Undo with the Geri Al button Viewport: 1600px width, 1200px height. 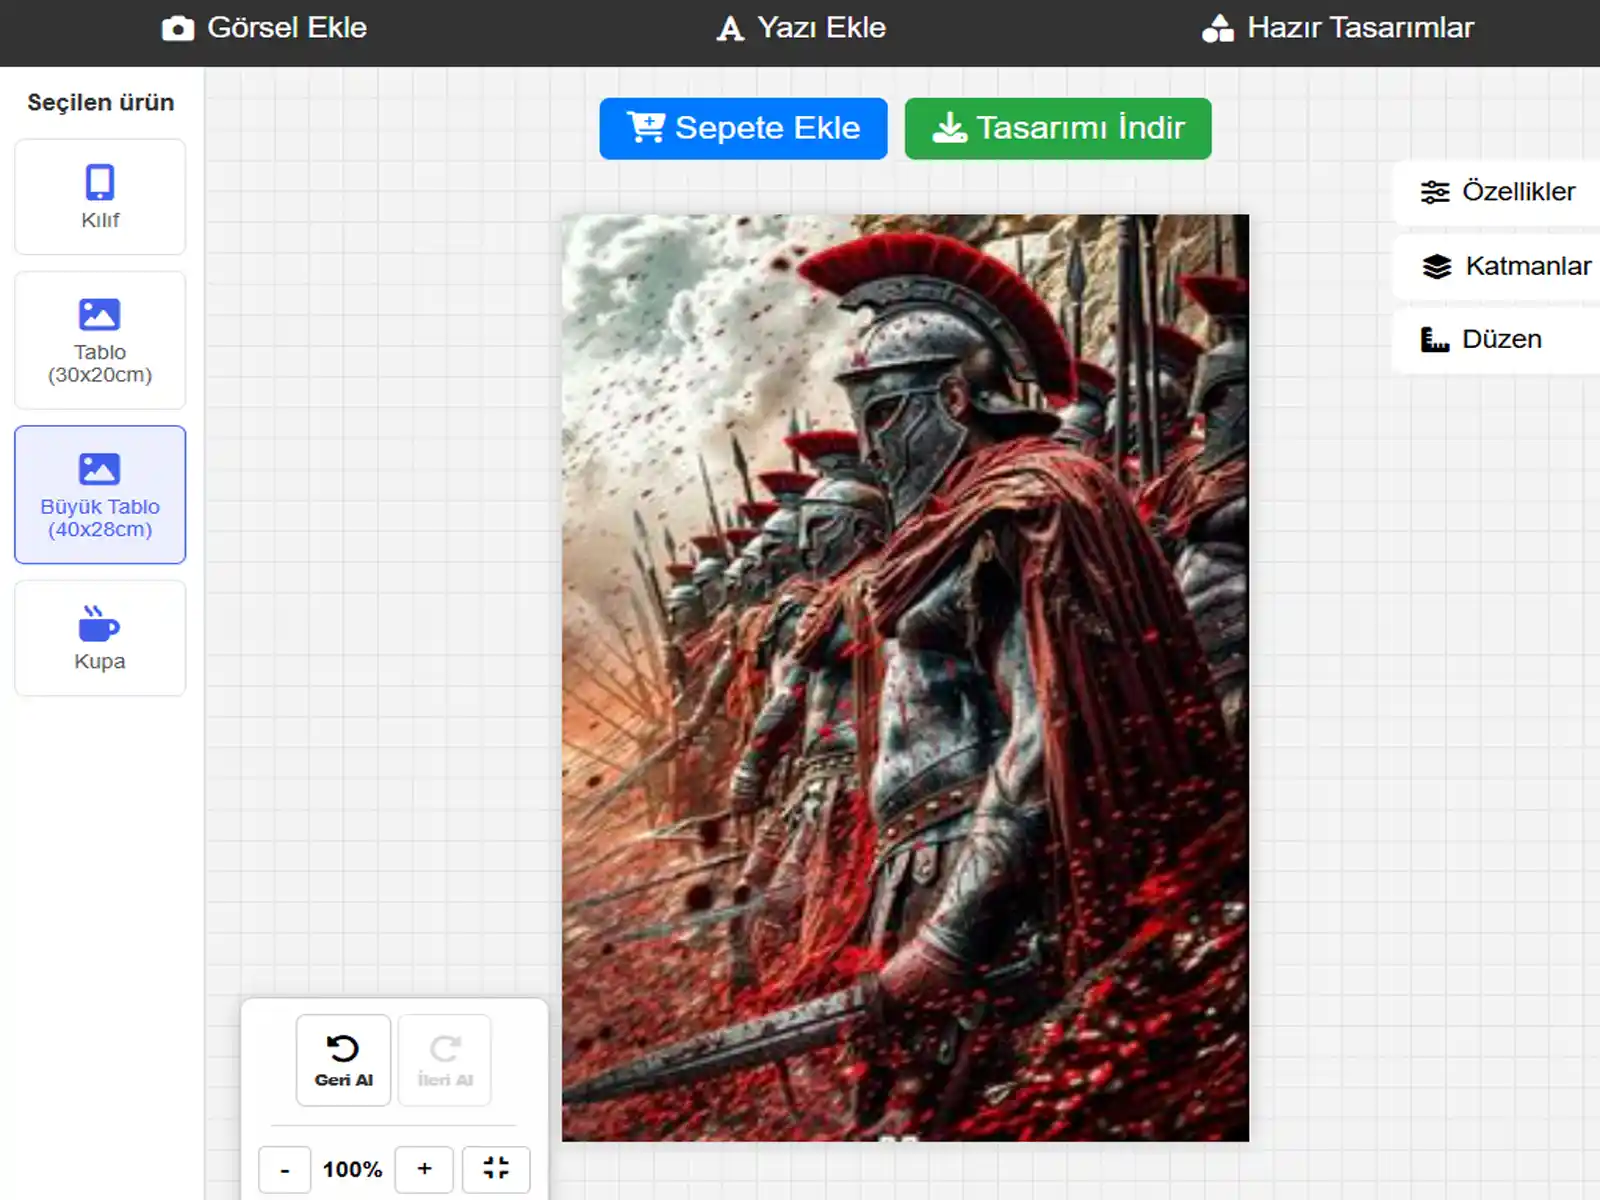coord(343,1060)
